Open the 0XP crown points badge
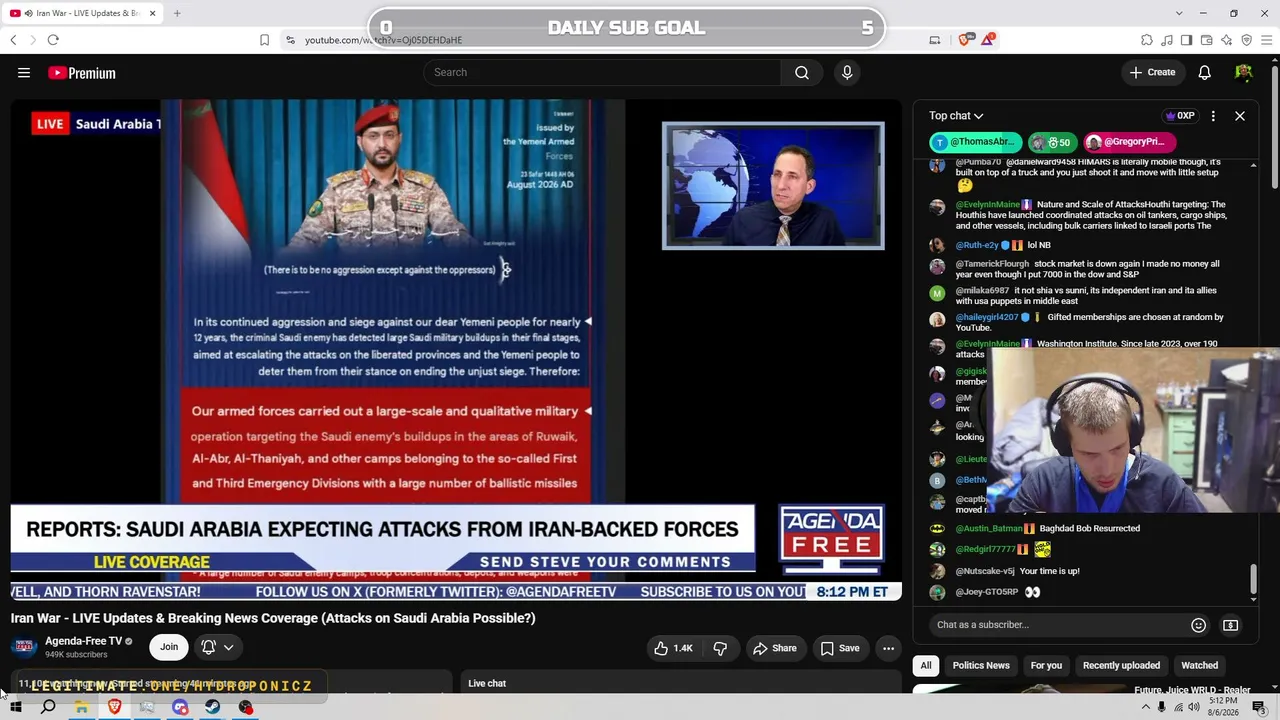This screenshot has width=1280, height=720. pyautogui.click(x=1181, y=116)
